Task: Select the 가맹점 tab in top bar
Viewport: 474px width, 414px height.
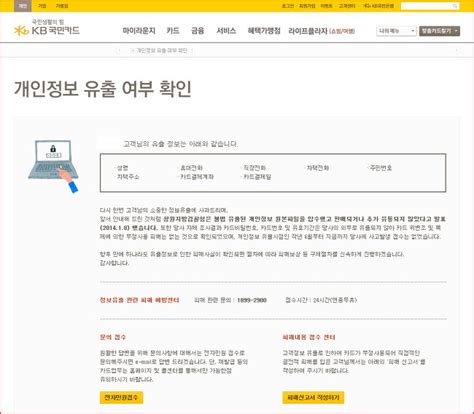Action: pos(62,6)
